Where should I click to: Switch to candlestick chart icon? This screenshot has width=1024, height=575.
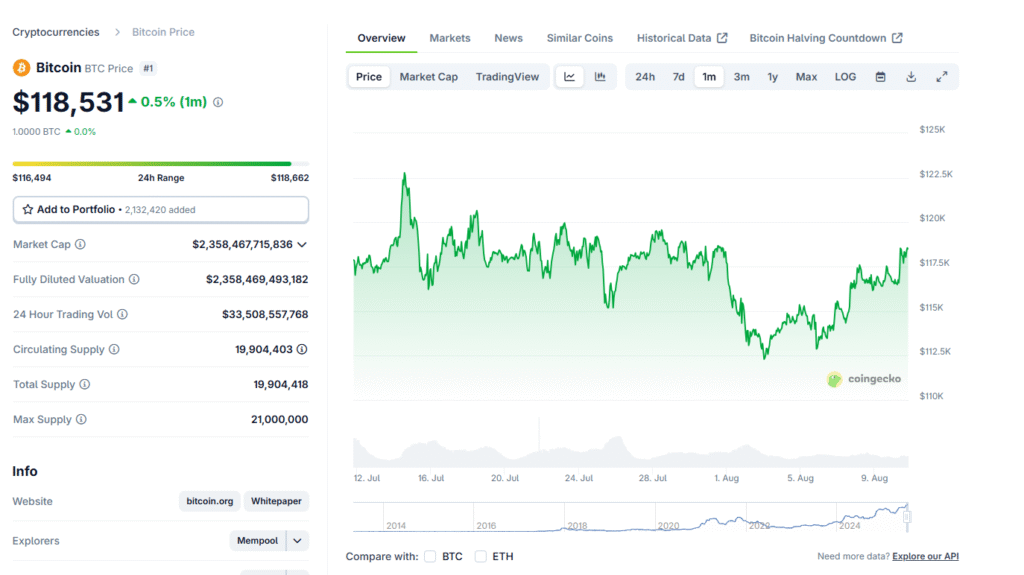point(600,77)
